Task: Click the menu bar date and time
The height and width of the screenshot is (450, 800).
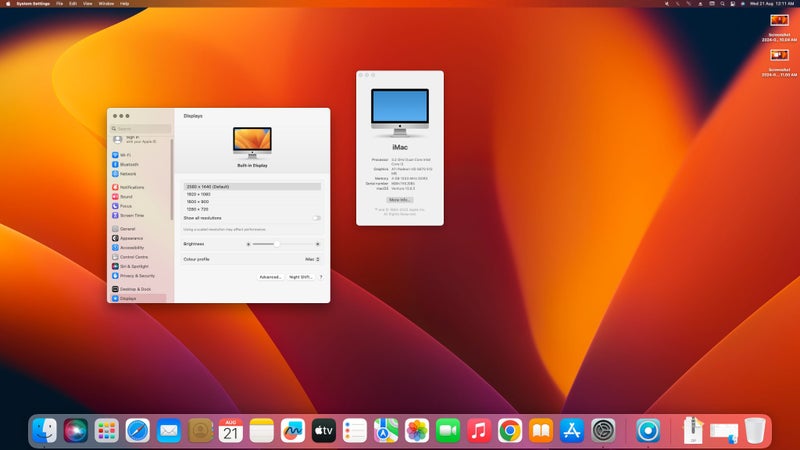Action: 772,4
